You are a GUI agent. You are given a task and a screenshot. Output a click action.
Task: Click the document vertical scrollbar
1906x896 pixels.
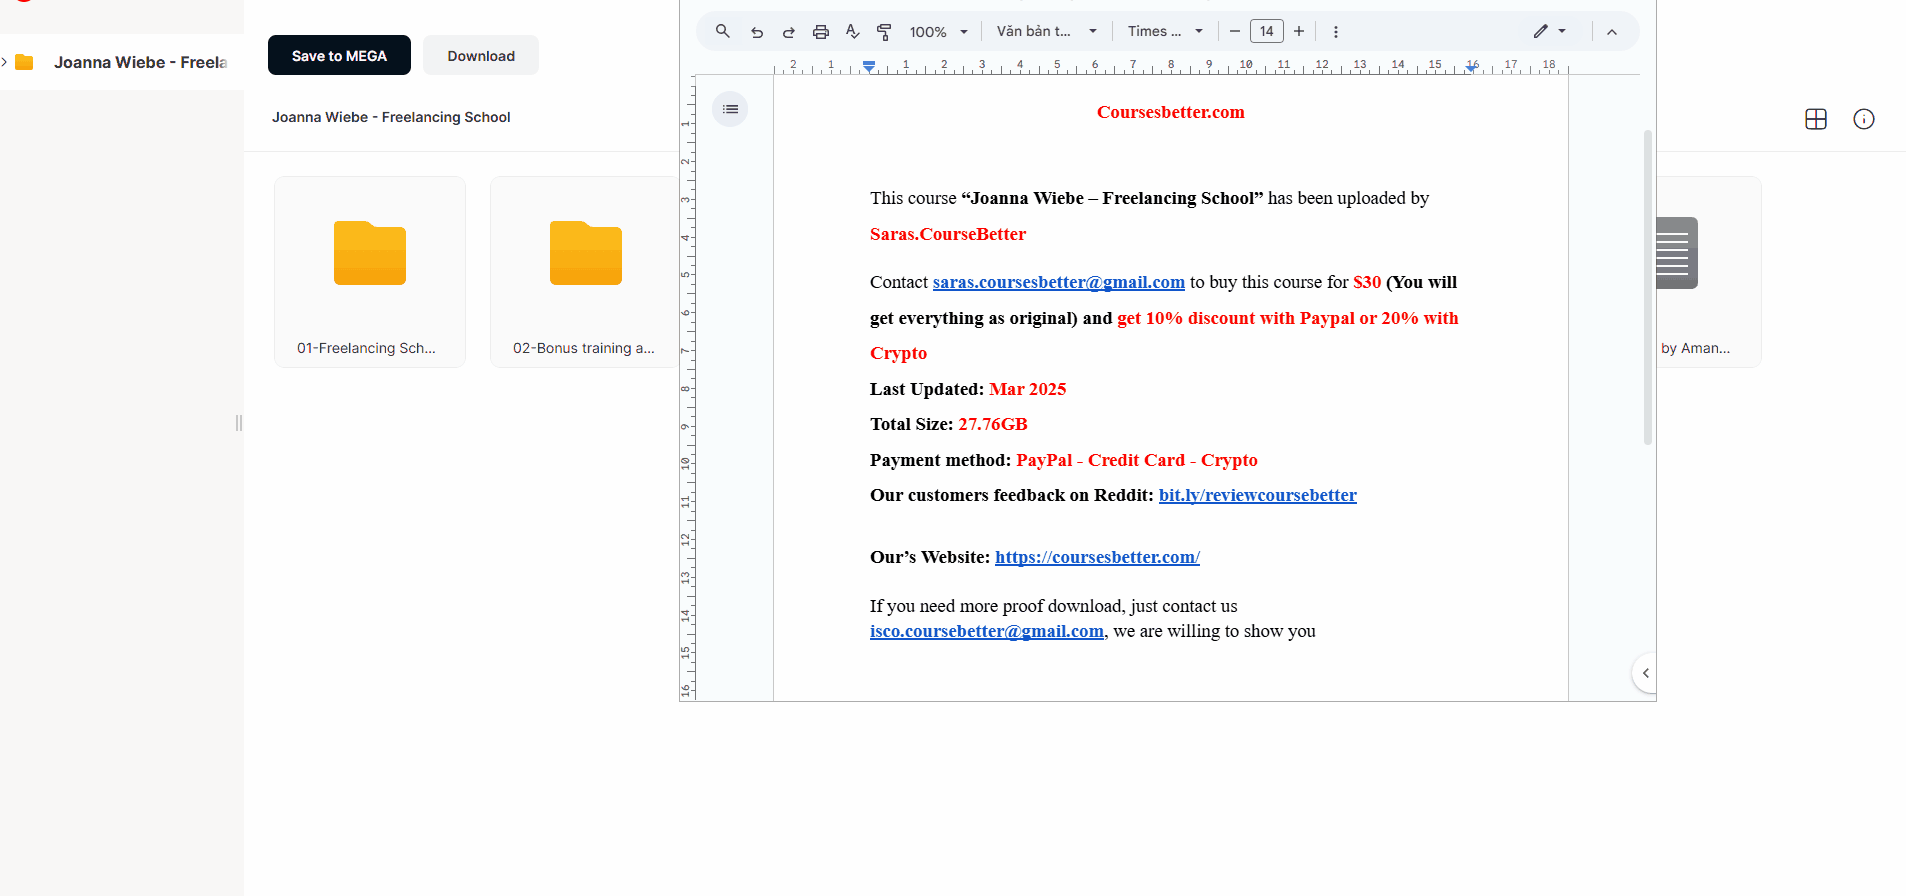coord(1648,287)
